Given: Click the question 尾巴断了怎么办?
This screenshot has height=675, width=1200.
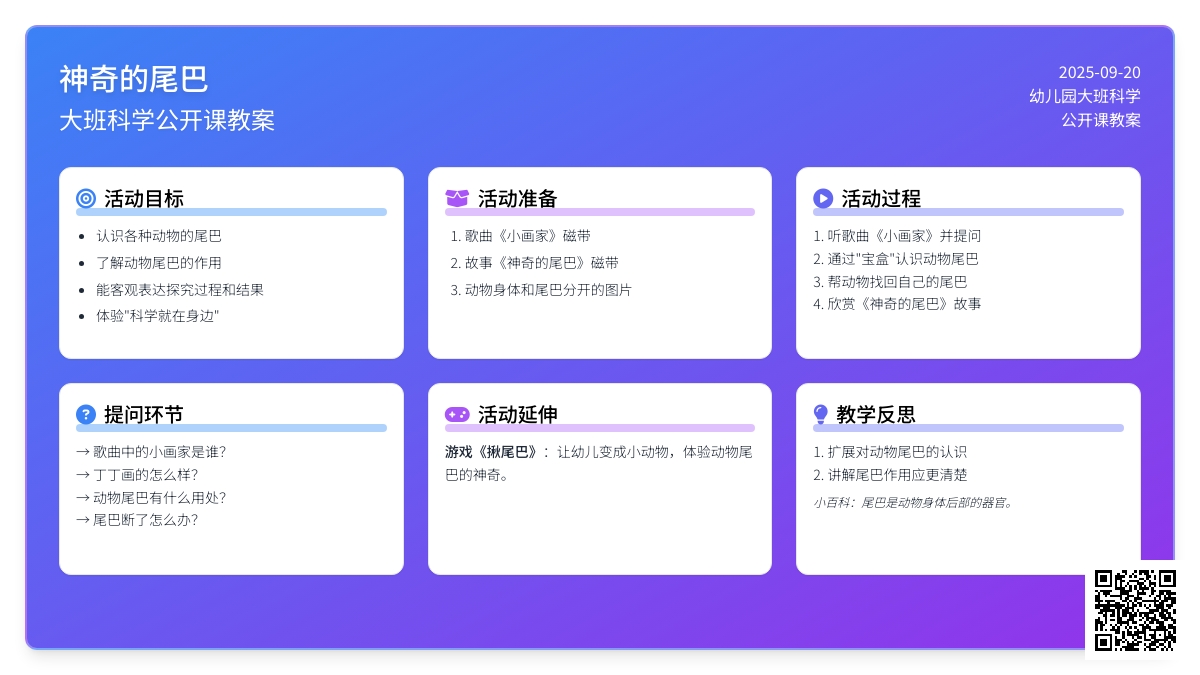Looking at the screenshot, I should point(145,520).
